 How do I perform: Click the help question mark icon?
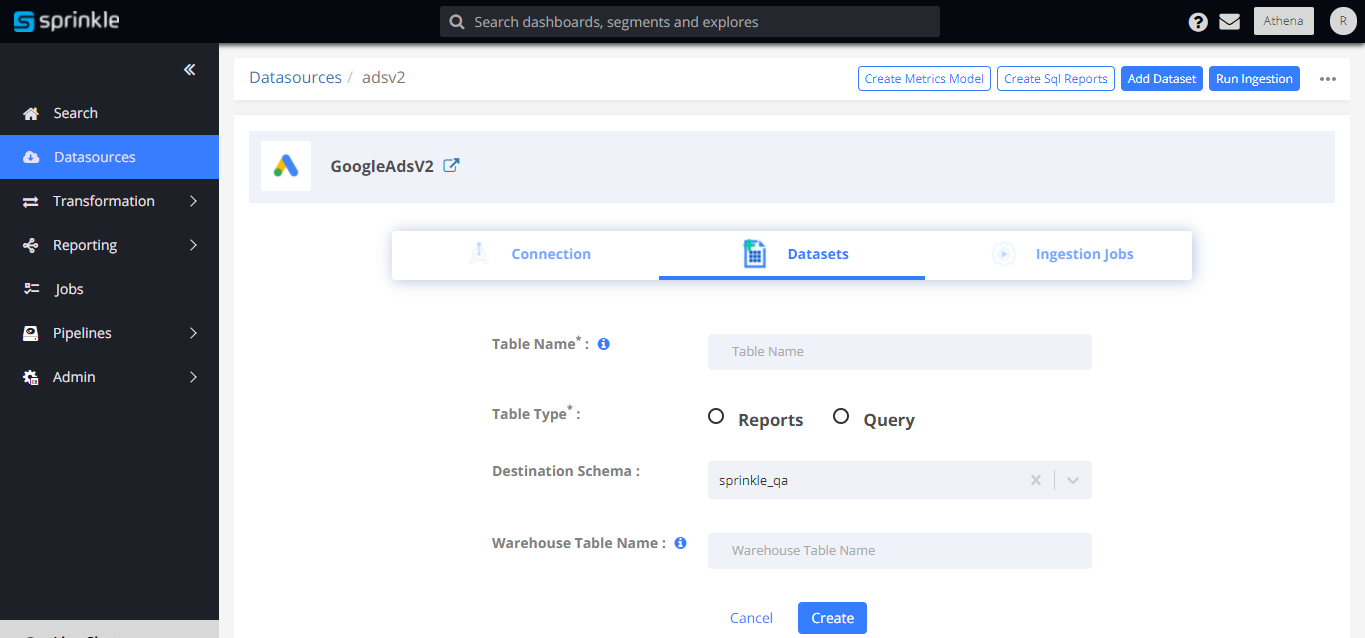click(x=1198, y=22)
